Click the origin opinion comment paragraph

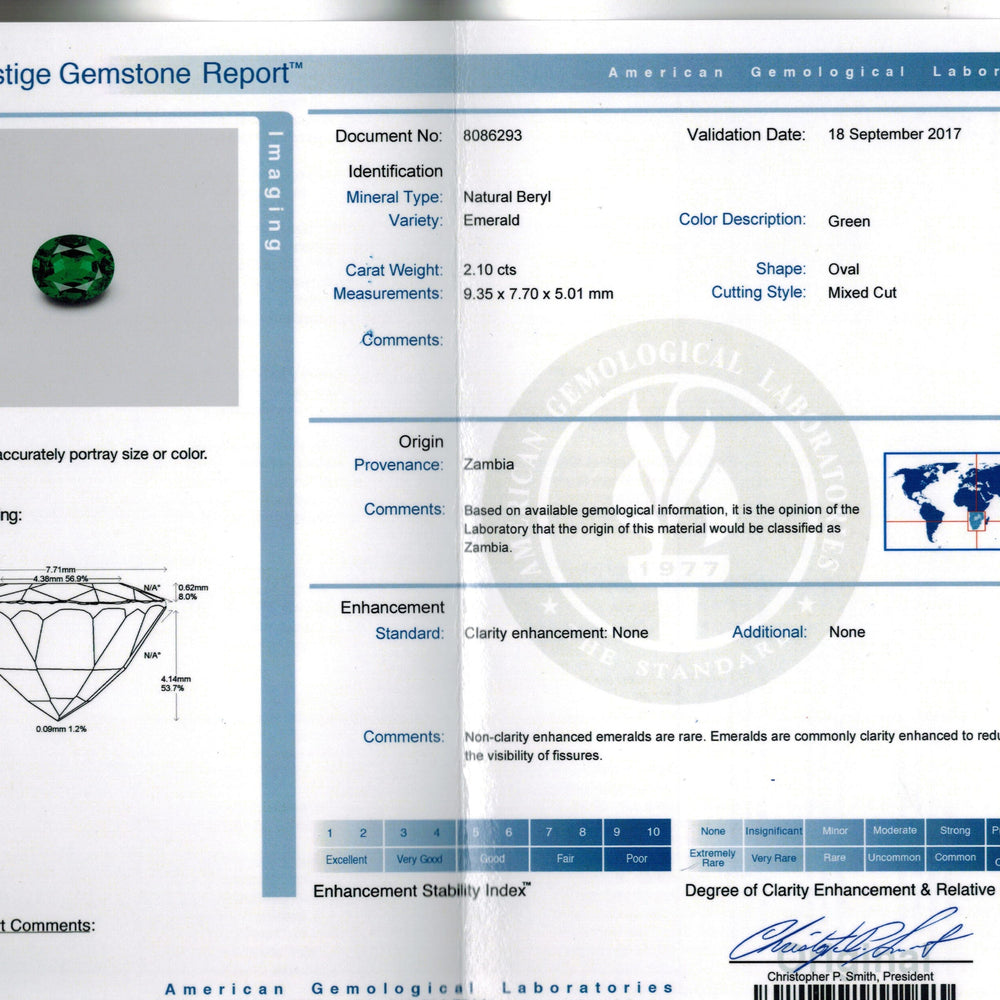(661, 529)
